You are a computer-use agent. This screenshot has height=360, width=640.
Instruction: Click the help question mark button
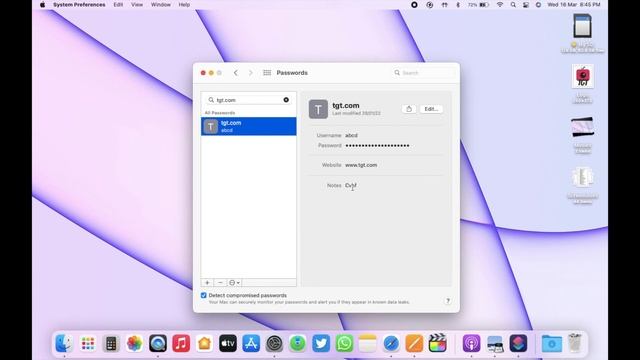[x=448, y=301]
